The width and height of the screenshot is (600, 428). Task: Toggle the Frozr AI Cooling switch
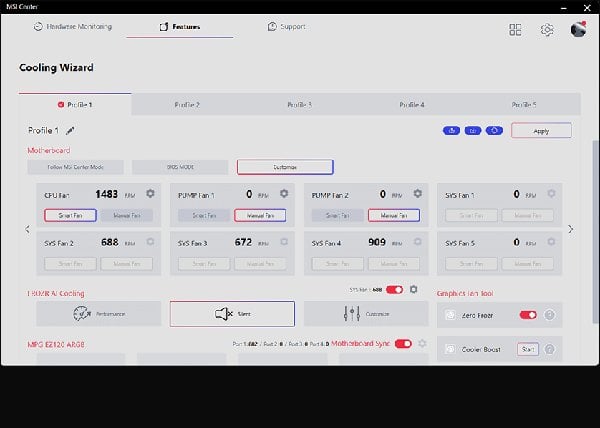(395, 290)
